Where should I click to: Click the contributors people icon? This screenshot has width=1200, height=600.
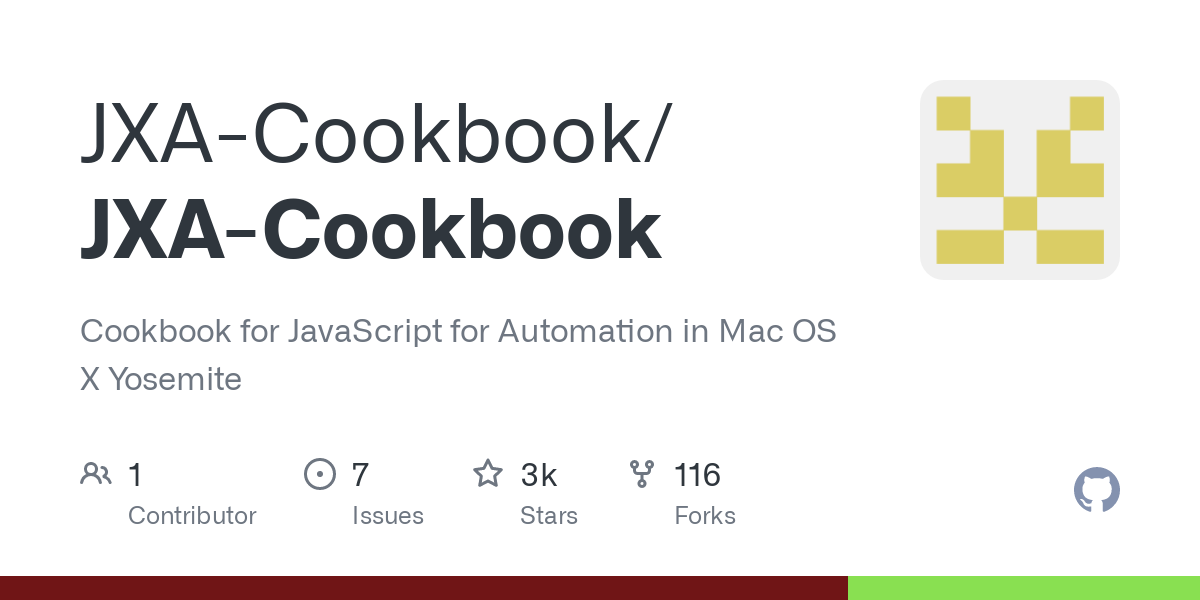click(96, 473)
